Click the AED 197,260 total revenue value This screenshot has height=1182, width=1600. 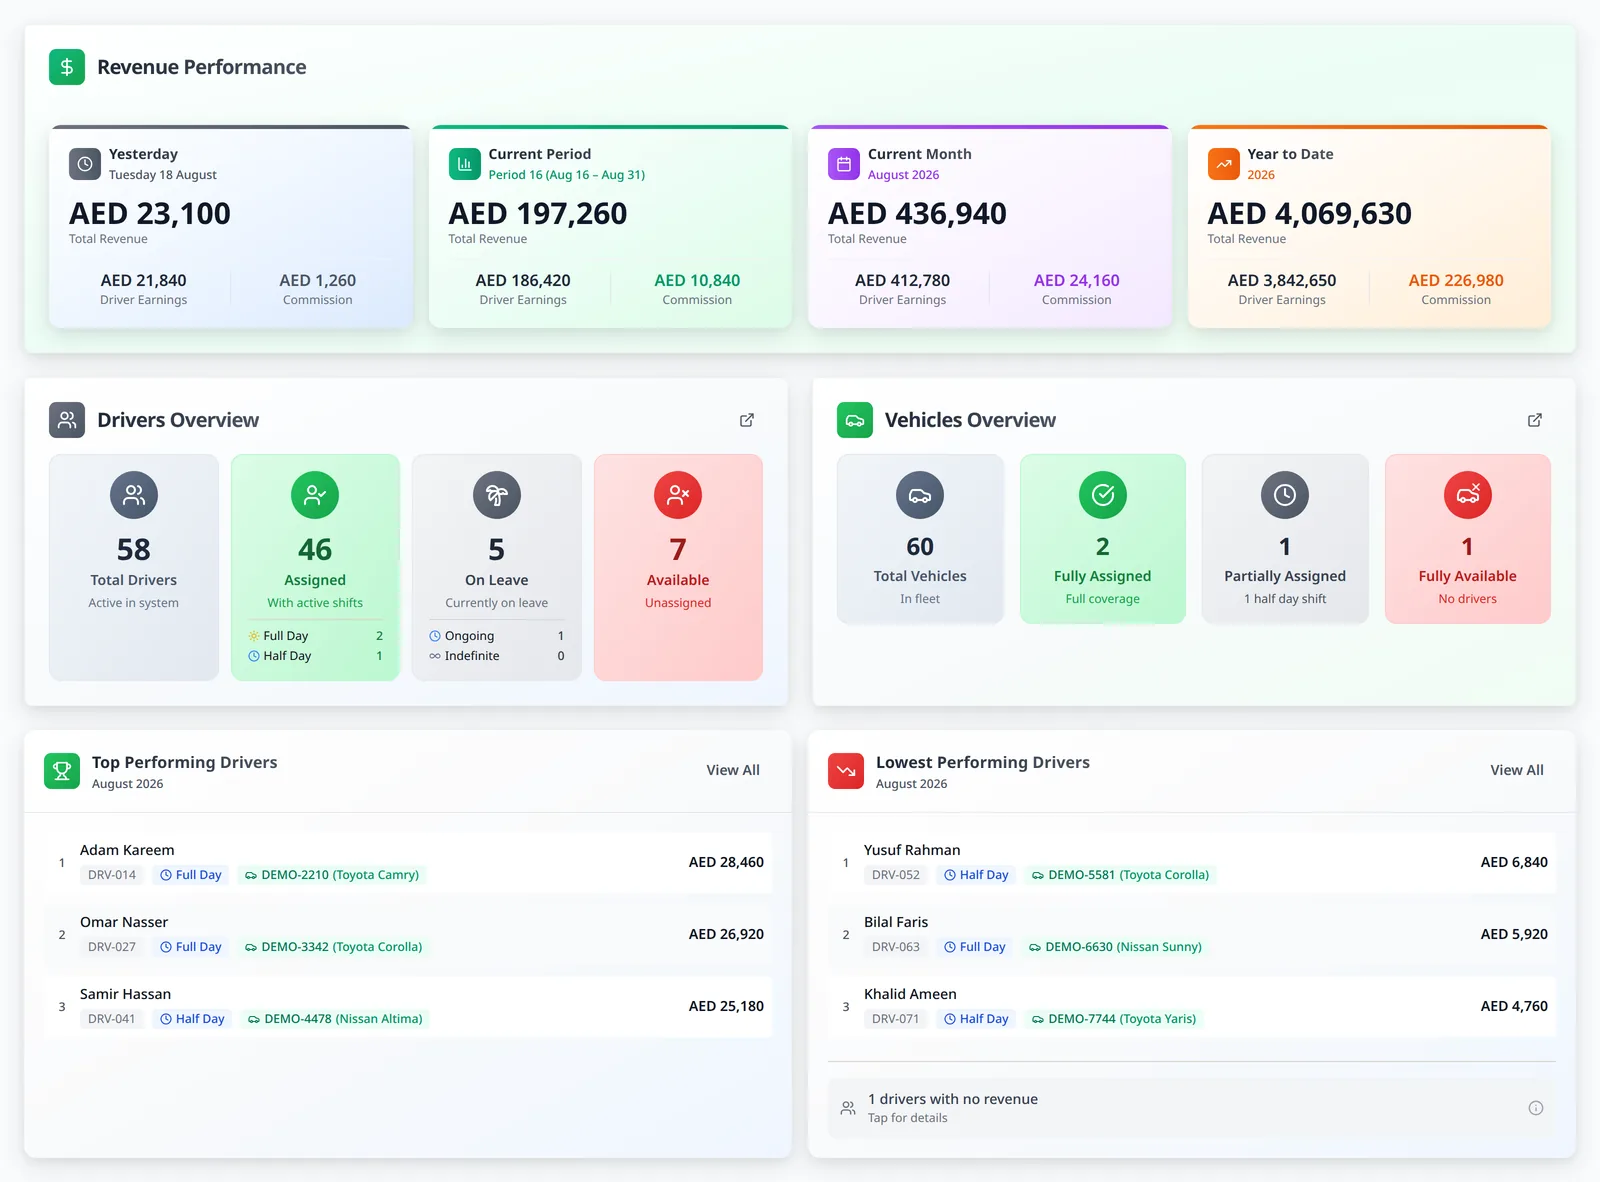click(538, 213)
